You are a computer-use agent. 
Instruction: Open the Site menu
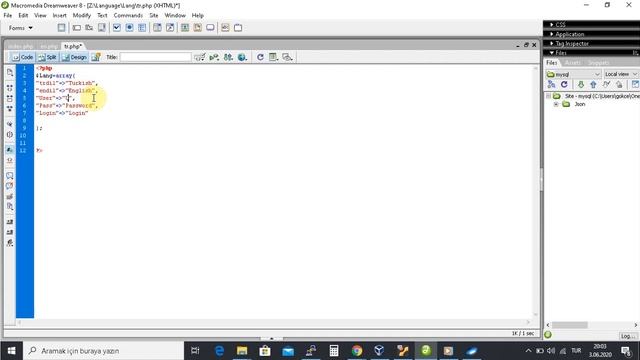pyautogui.click(x=154, y=16)
